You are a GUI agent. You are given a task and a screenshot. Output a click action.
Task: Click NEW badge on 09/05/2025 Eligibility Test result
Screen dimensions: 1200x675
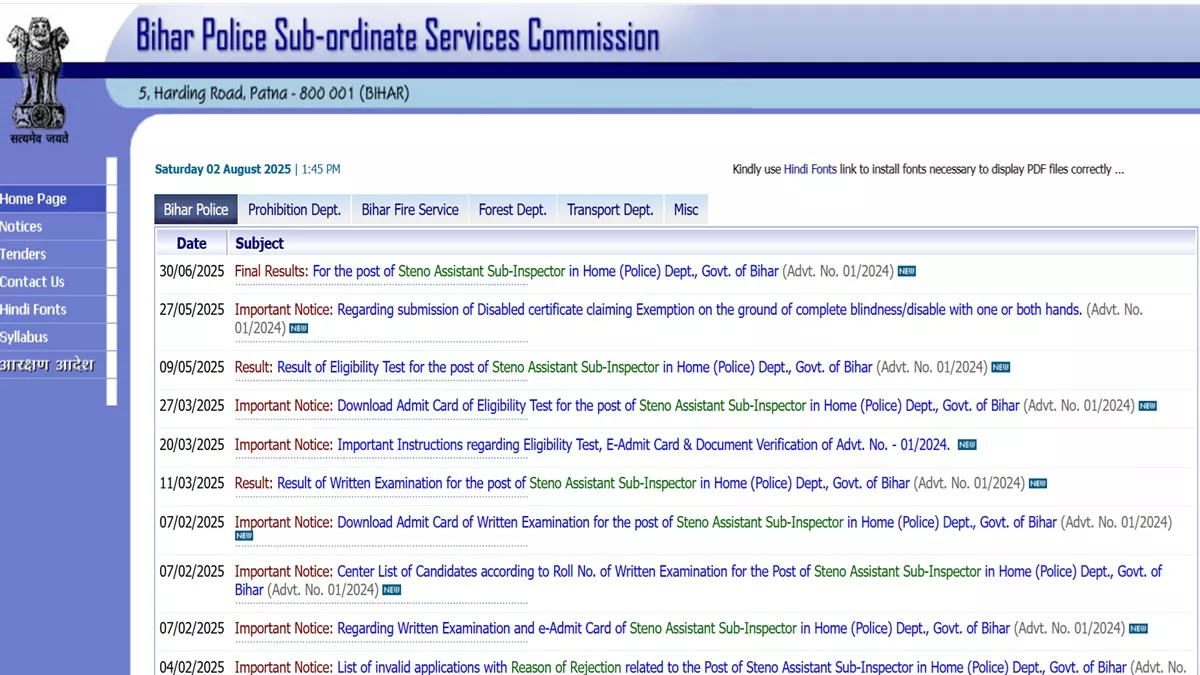[x=1001, y=367]
